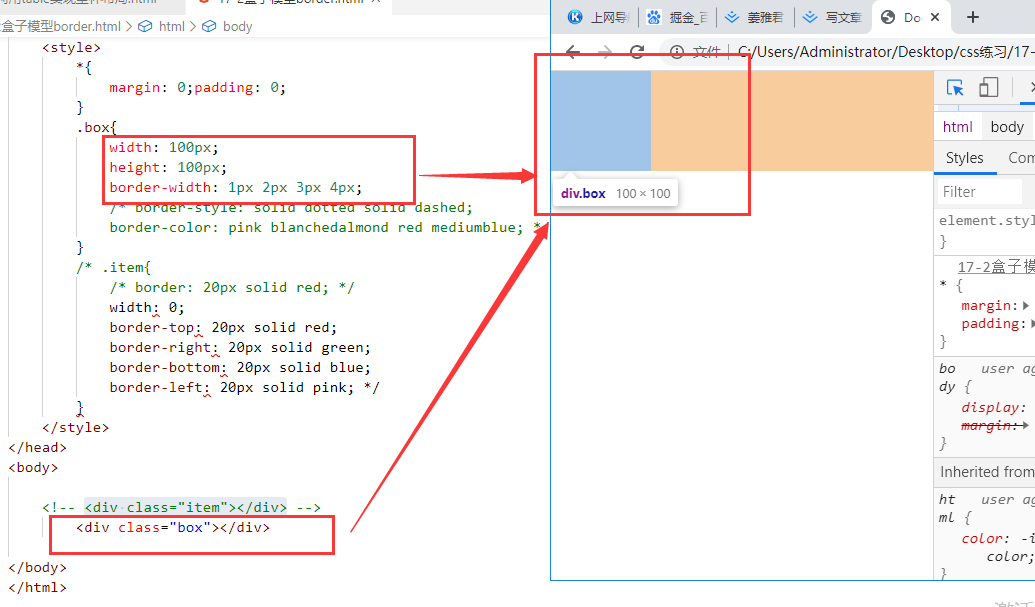Close the active Do browser tab
The height and width of the screenshot is (607, 1035).
click(935, 17)
